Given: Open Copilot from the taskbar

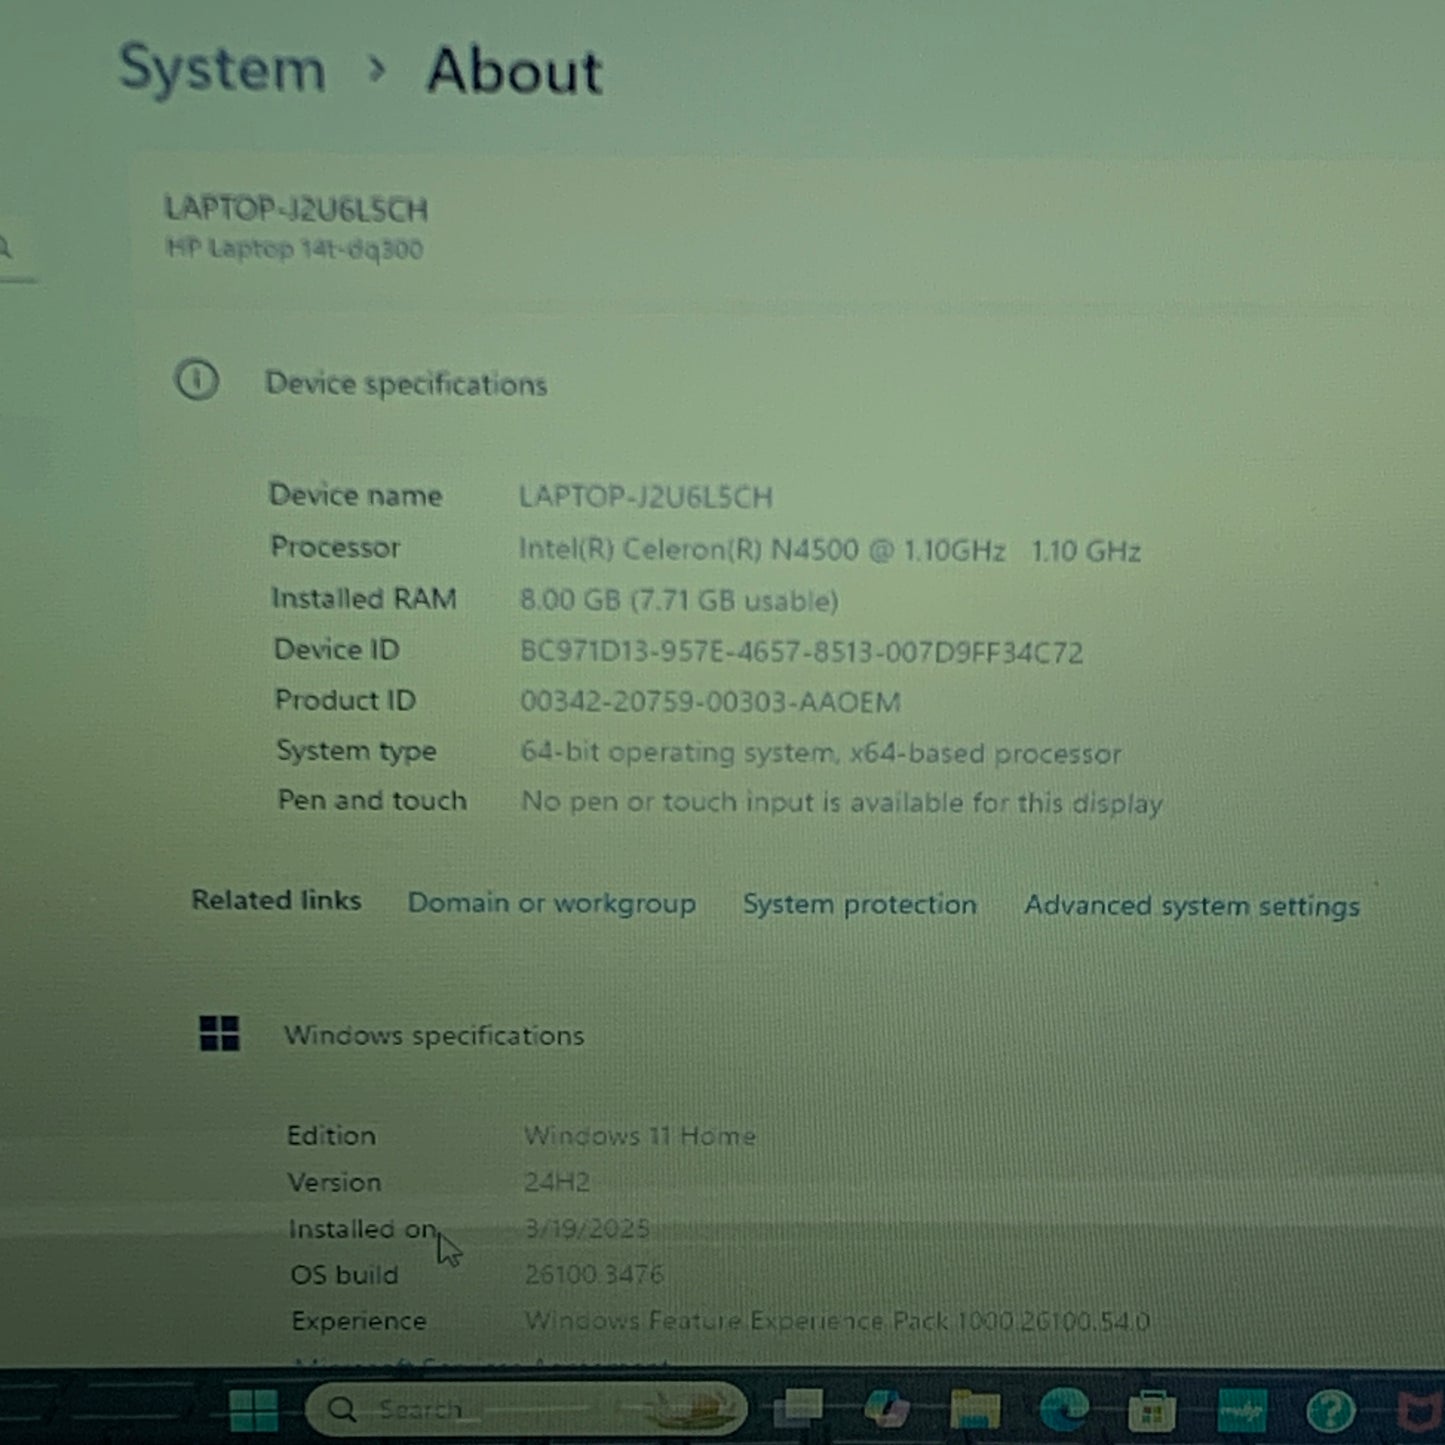Looking at the screenshot, I should (885, 1408).
